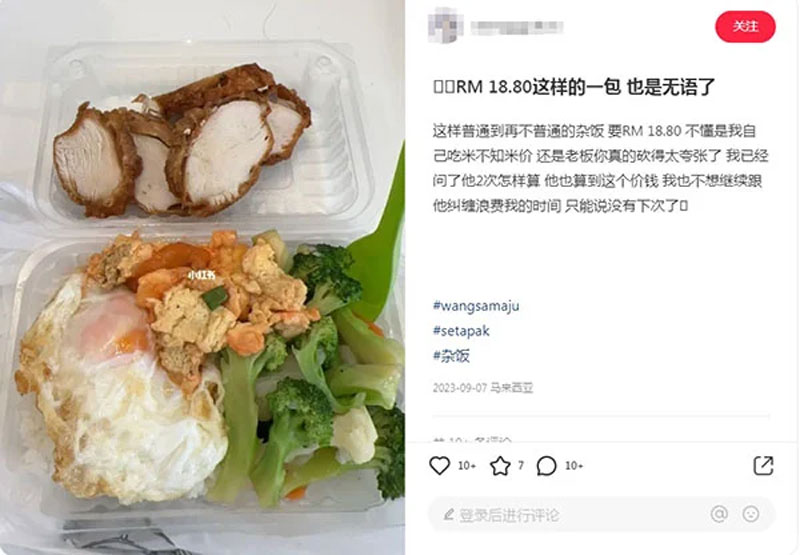Share the post using the external arrow icon

pyautogui.click(x=763, y=465)
